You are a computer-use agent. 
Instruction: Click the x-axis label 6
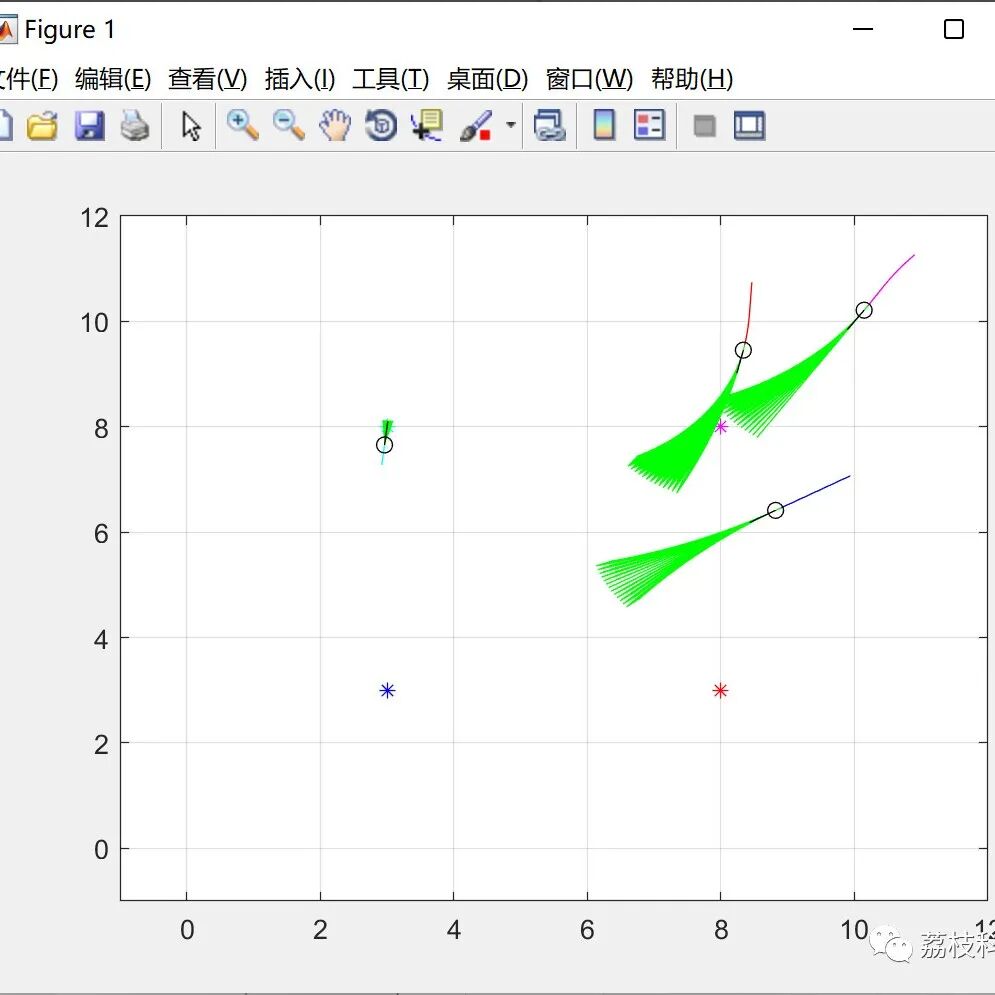(587, 930)
